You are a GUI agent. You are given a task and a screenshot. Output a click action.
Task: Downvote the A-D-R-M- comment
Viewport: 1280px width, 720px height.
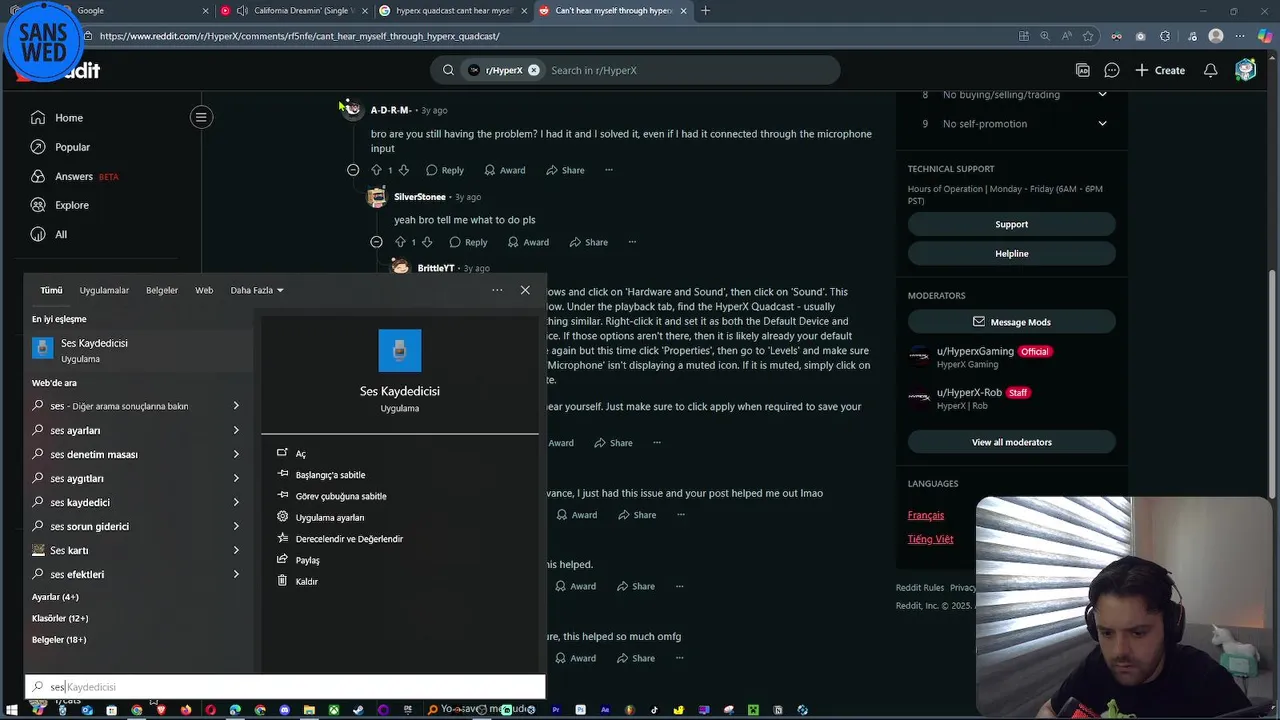click(x=404, y=170)
